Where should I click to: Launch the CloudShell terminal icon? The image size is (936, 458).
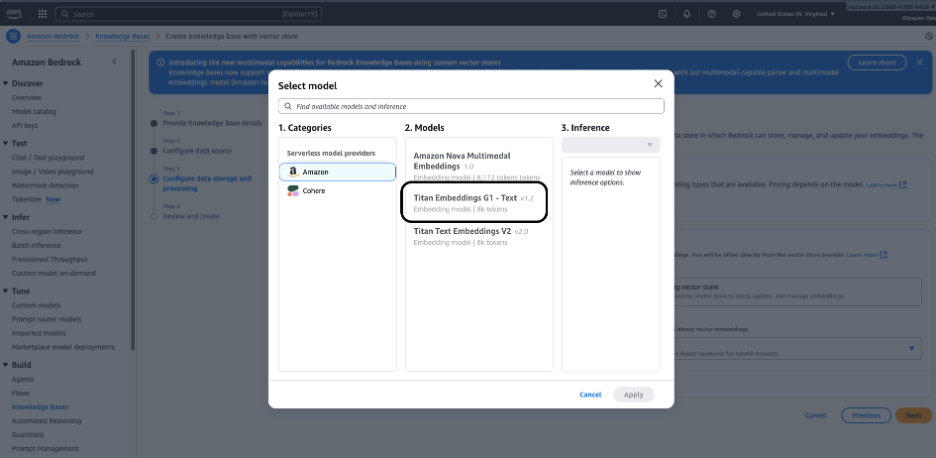click(x=663, y=14)
